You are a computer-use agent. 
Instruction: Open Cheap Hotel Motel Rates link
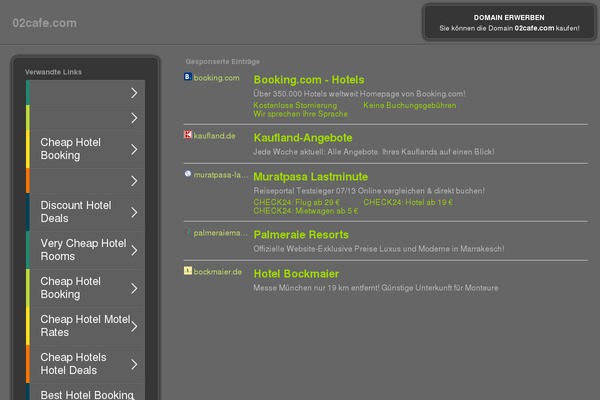(x=85, y=326)
